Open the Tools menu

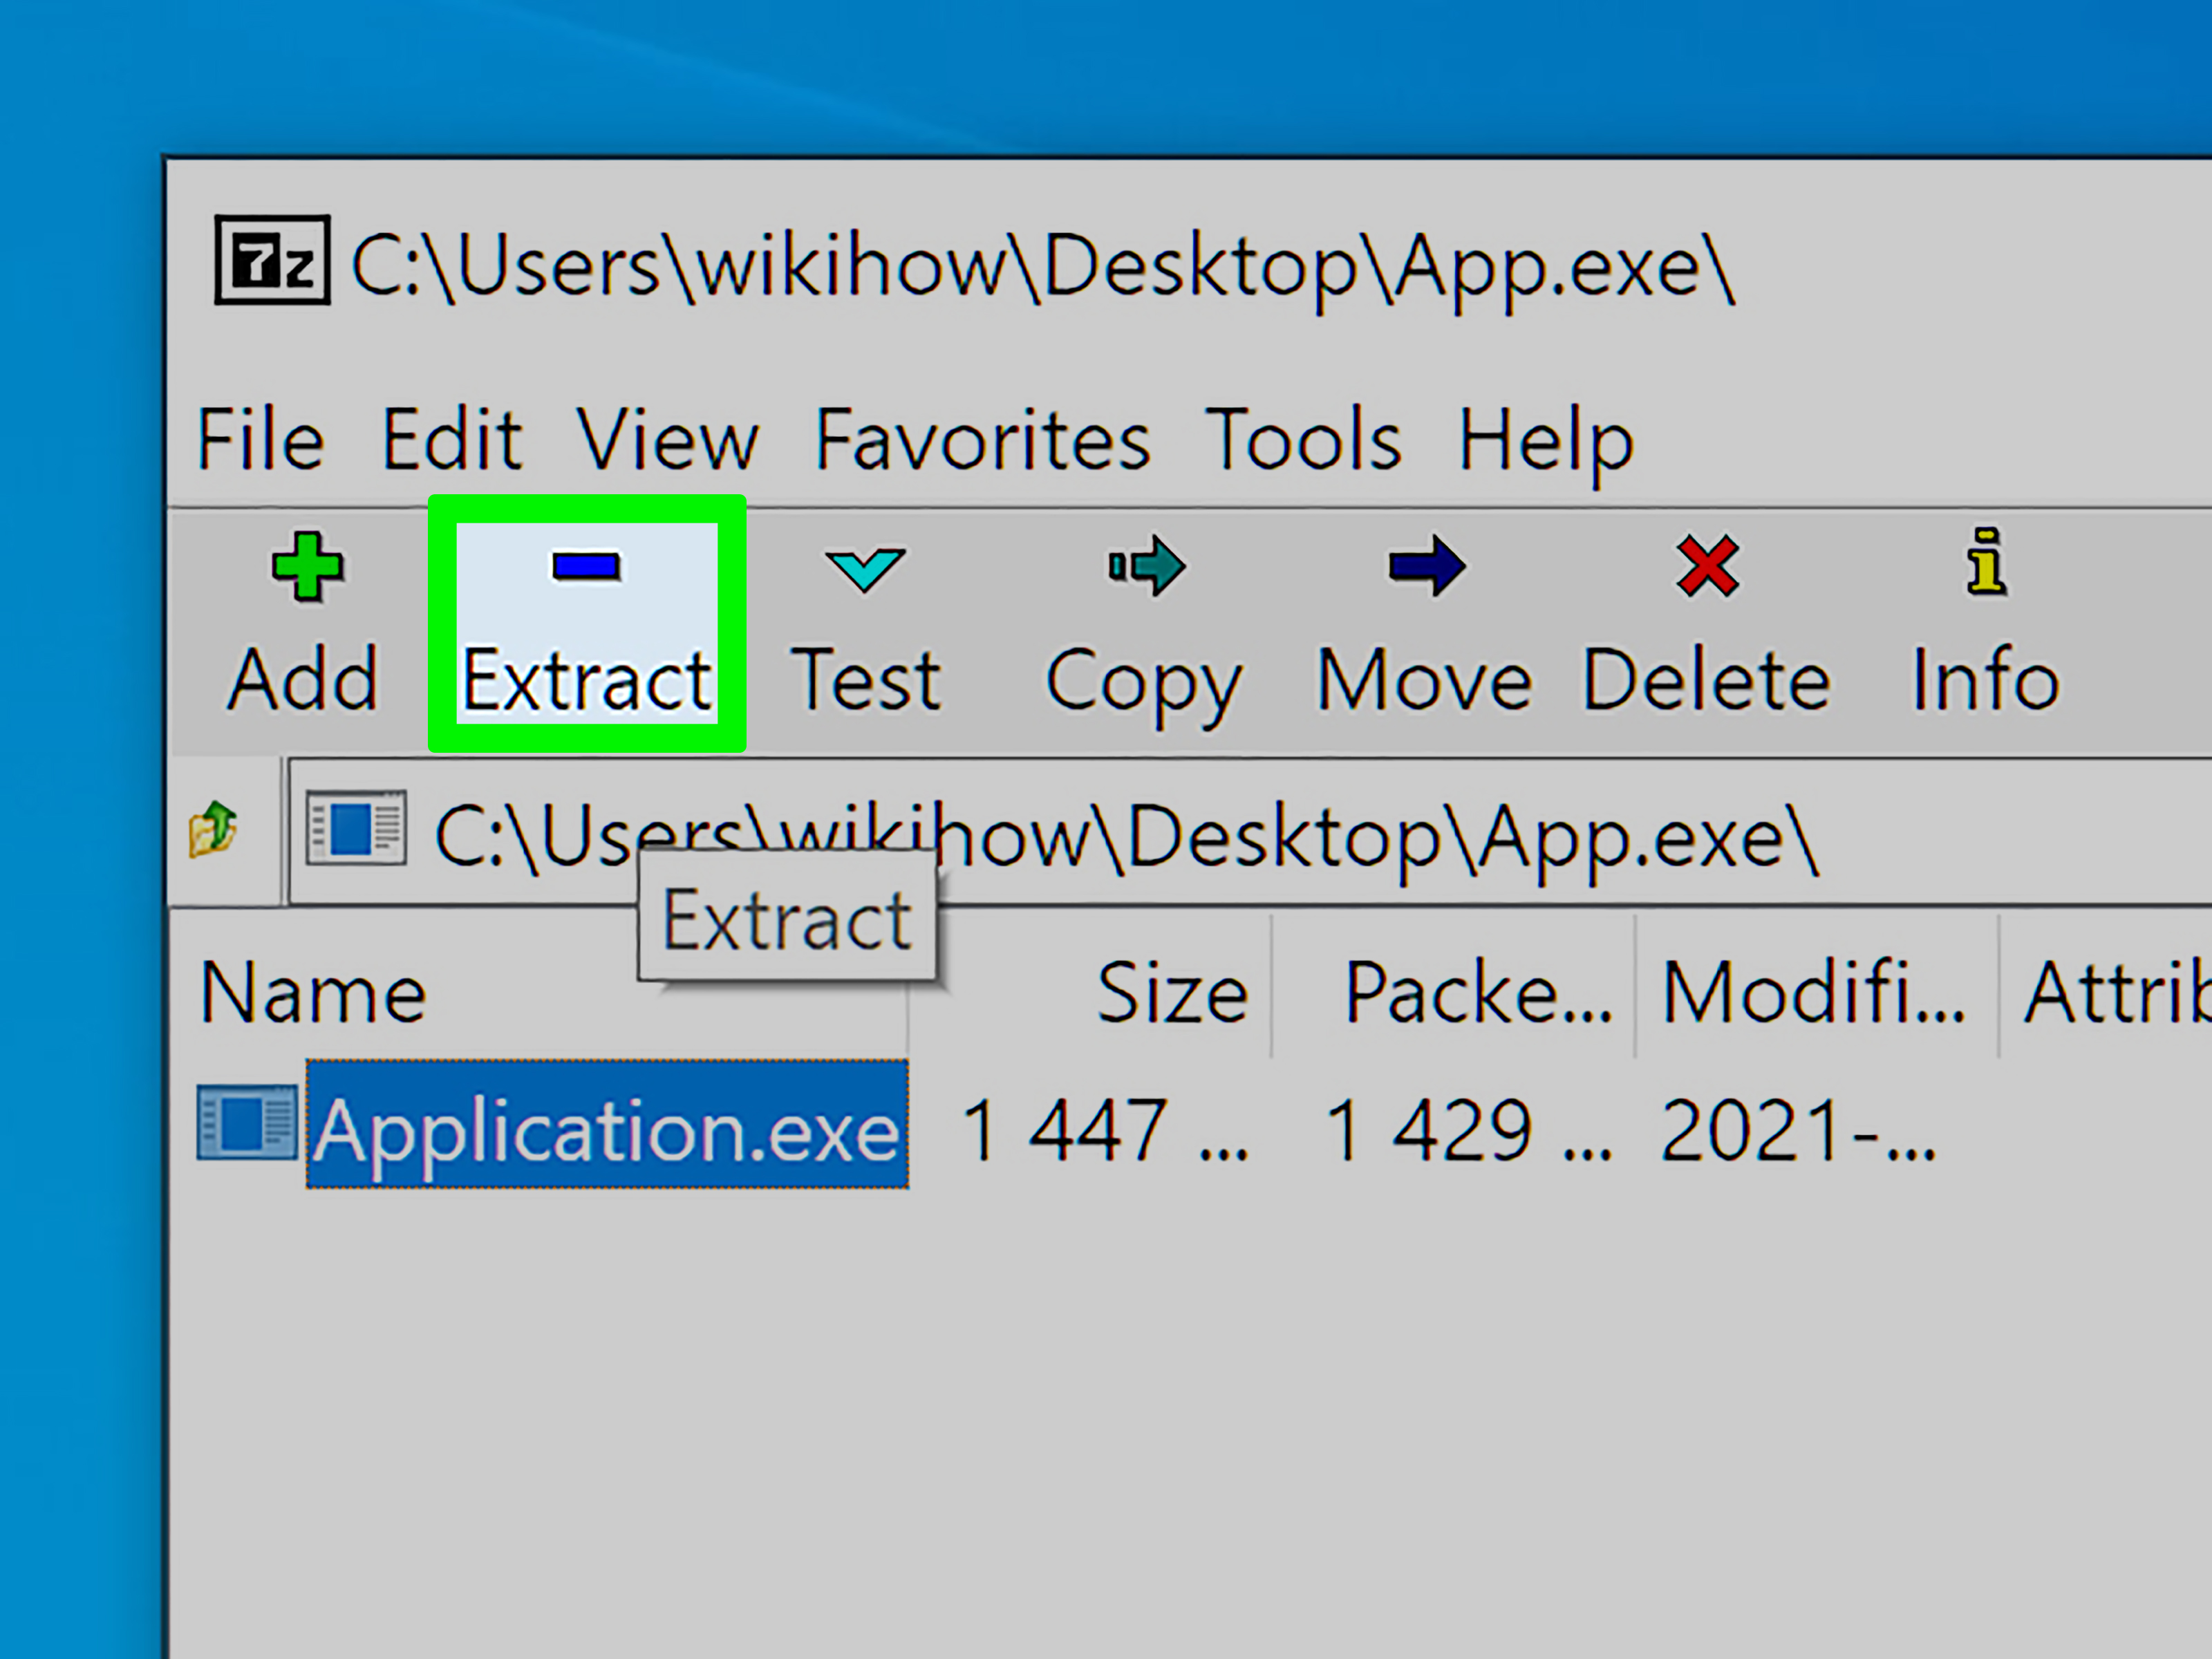pyautogui.click(x=1303, y=439)
